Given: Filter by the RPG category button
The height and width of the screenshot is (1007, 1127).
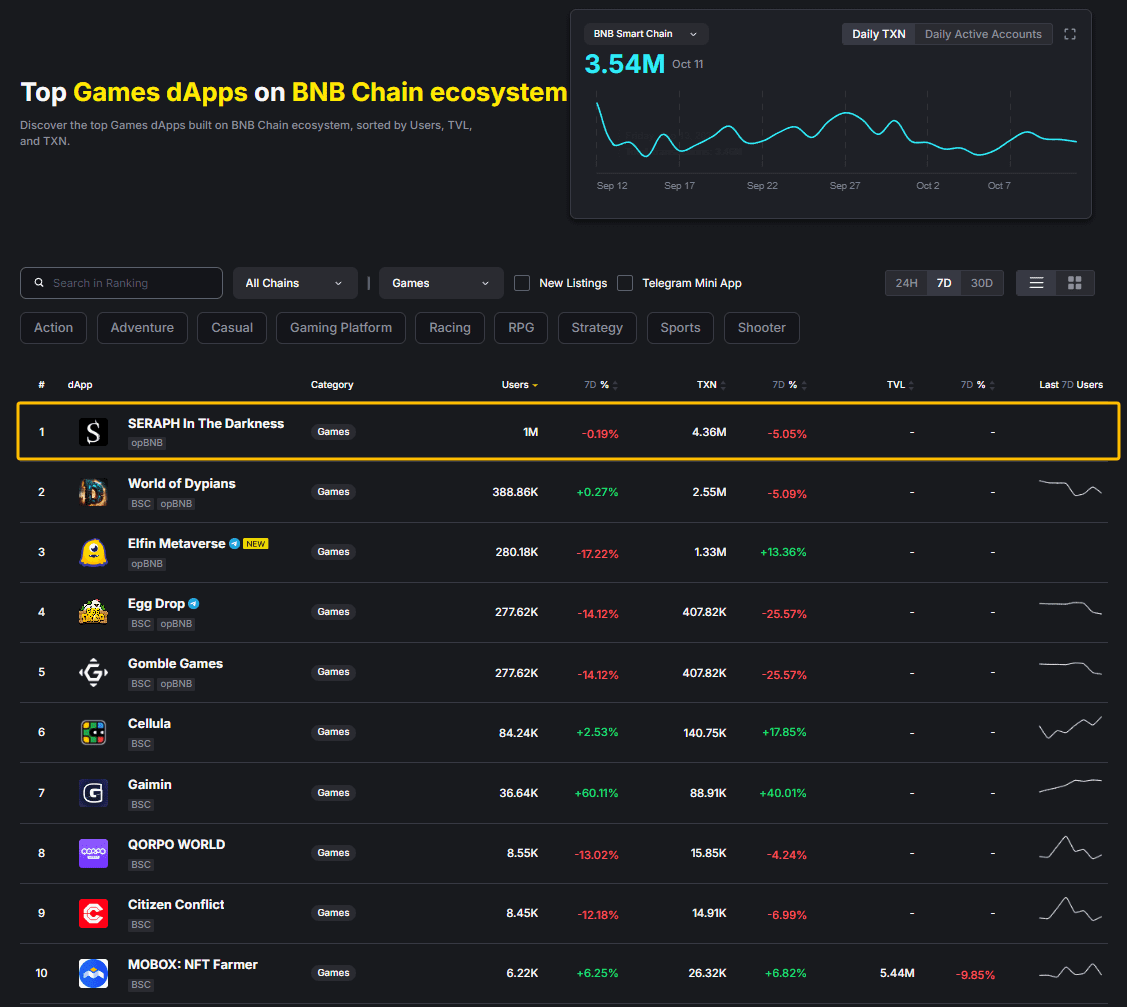Looking at the screenshot, I should click(521, 328).
